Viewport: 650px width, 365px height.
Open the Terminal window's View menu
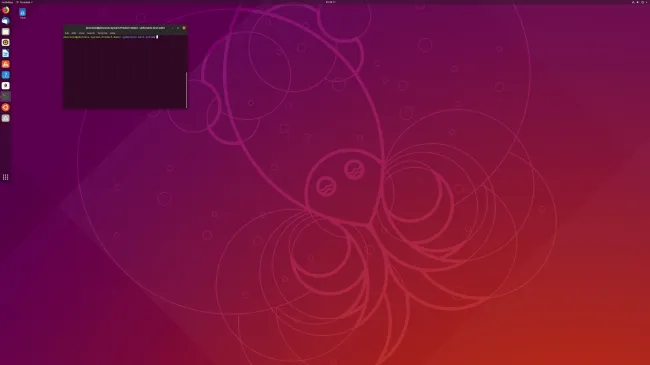[82, 33]
